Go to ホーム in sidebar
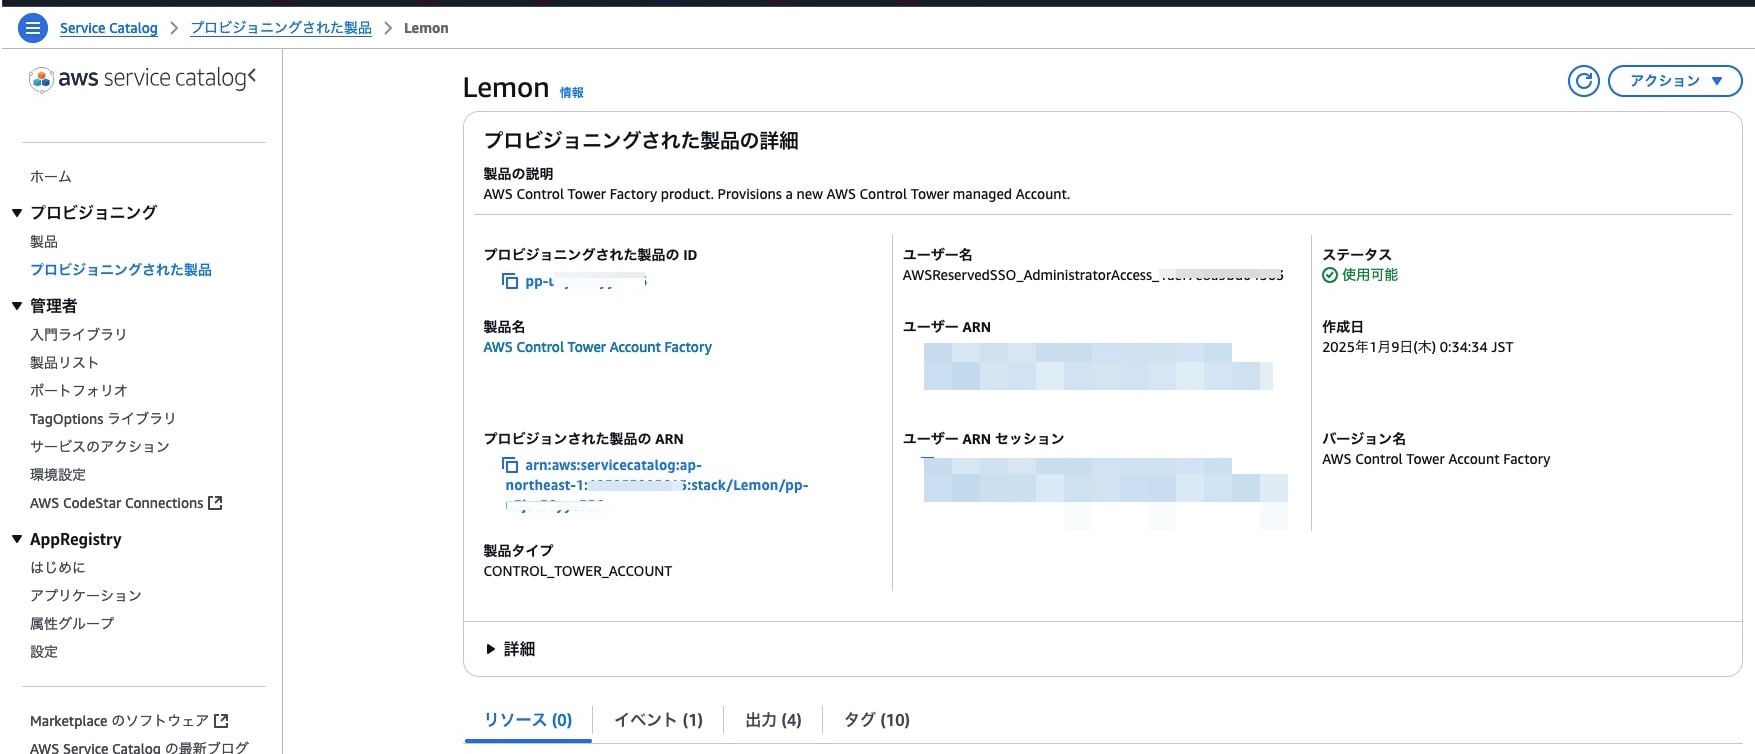1755x754 pixels. pyautogui.click(x=51, y=177)
